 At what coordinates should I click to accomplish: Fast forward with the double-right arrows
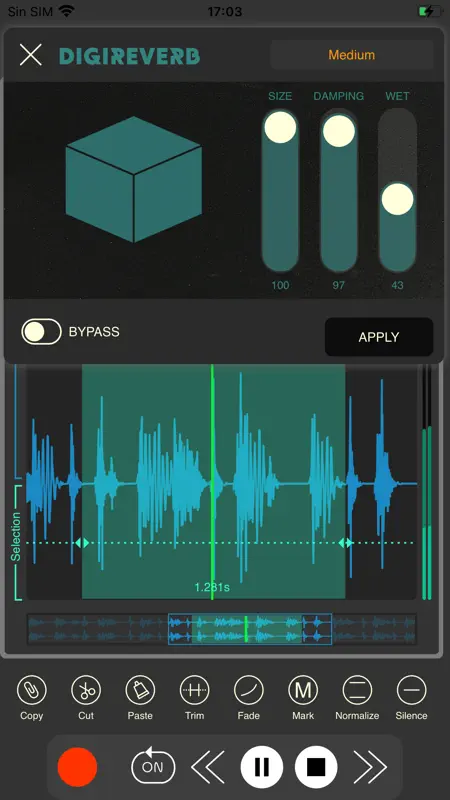[x=370, y=767]
